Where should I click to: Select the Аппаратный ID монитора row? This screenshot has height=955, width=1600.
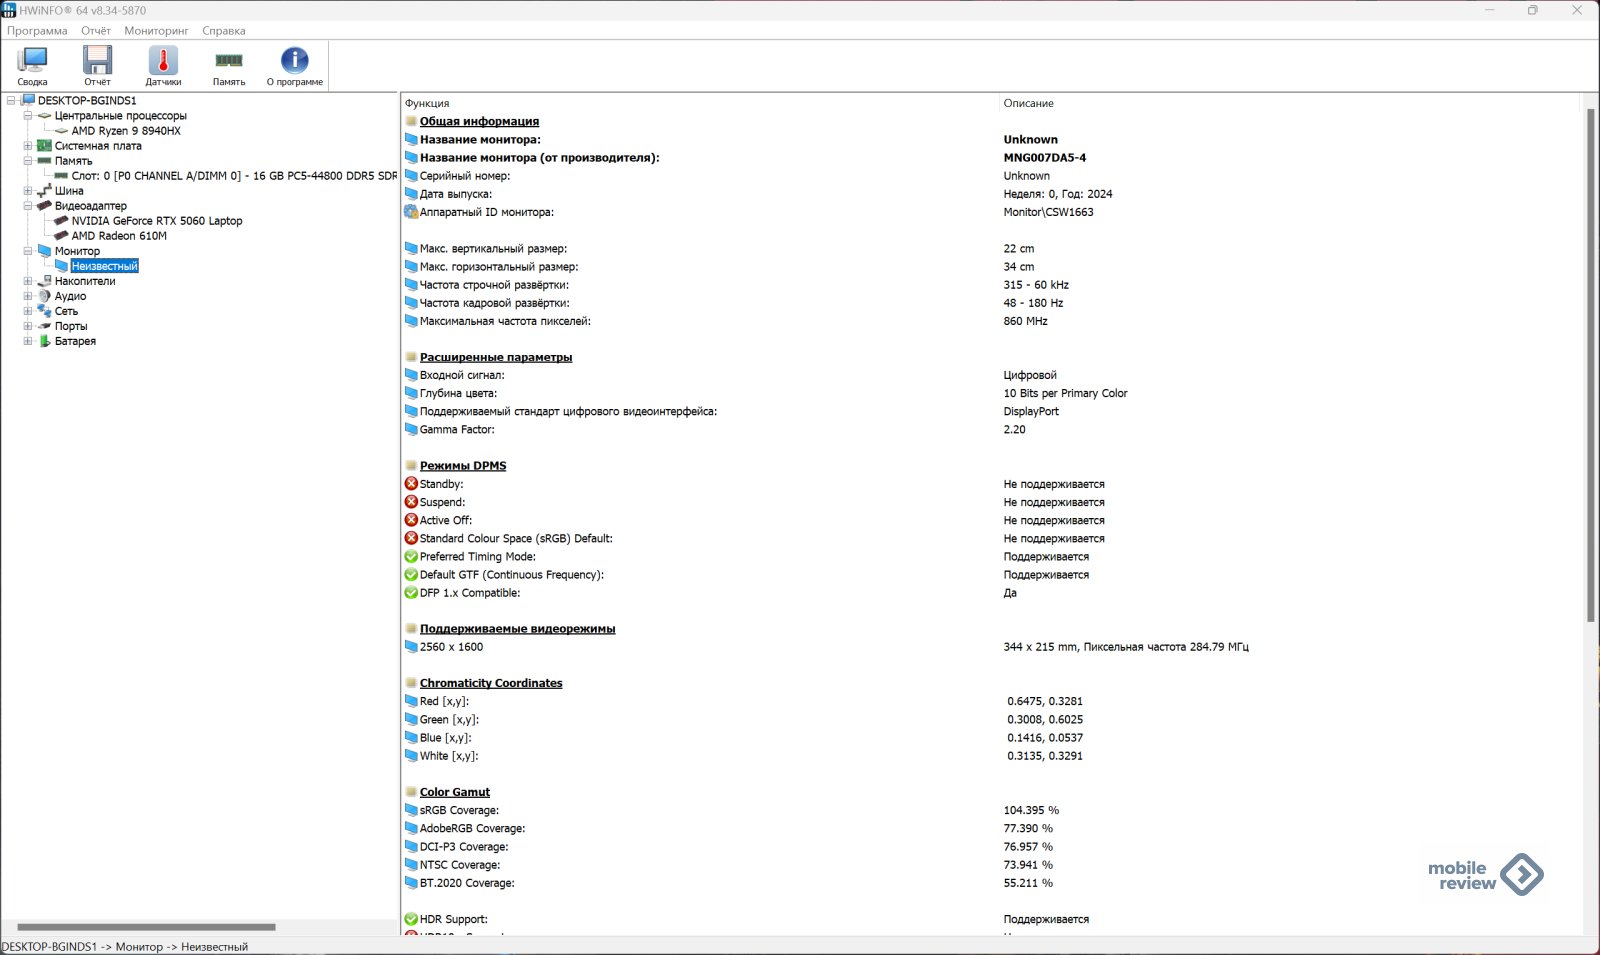click(x=486, y=212)
